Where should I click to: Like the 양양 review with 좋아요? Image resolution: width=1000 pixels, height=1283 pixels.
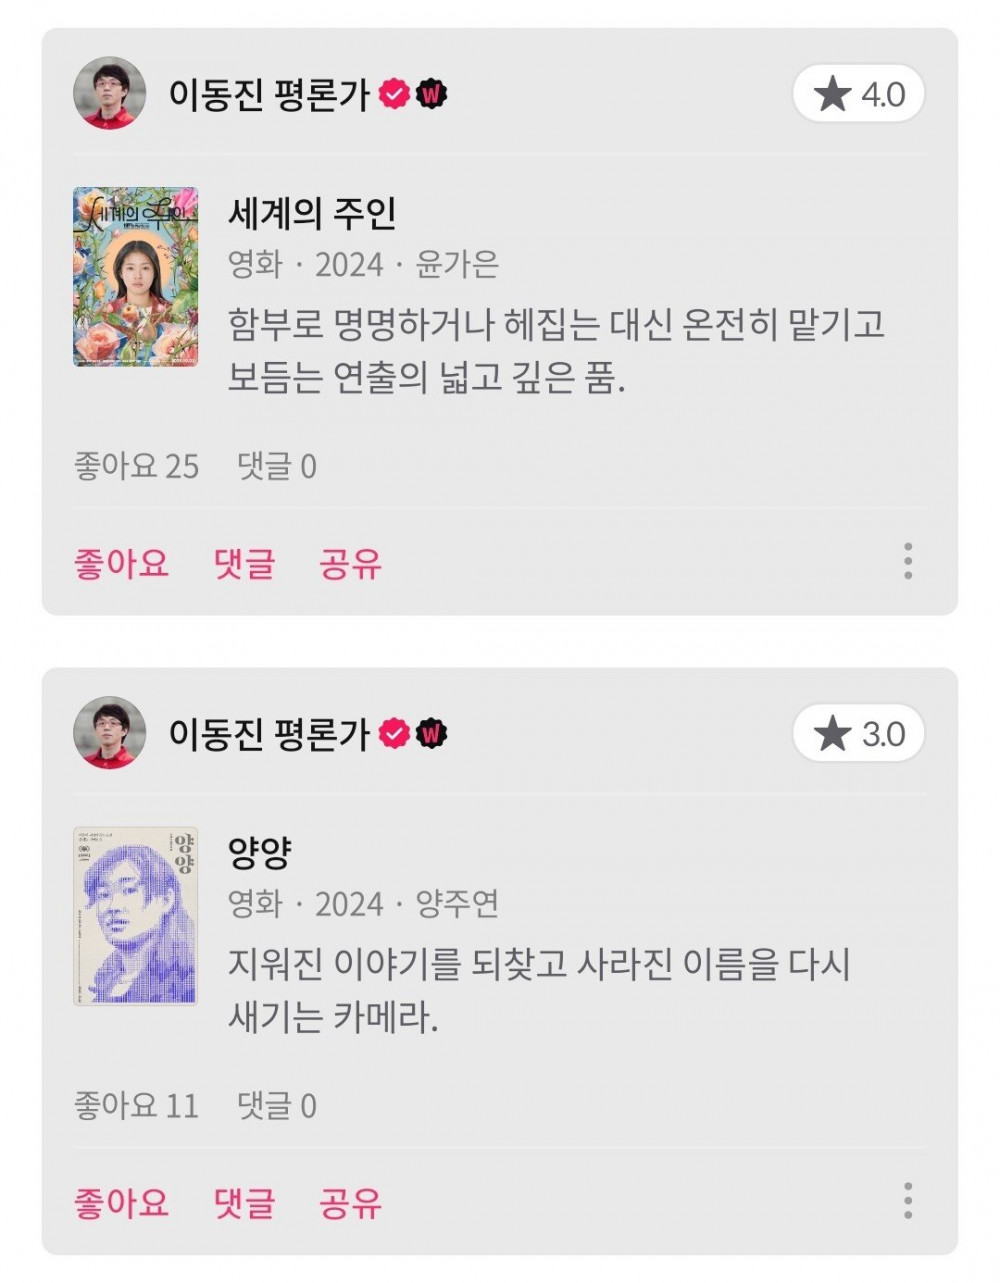coord(121,1202)
